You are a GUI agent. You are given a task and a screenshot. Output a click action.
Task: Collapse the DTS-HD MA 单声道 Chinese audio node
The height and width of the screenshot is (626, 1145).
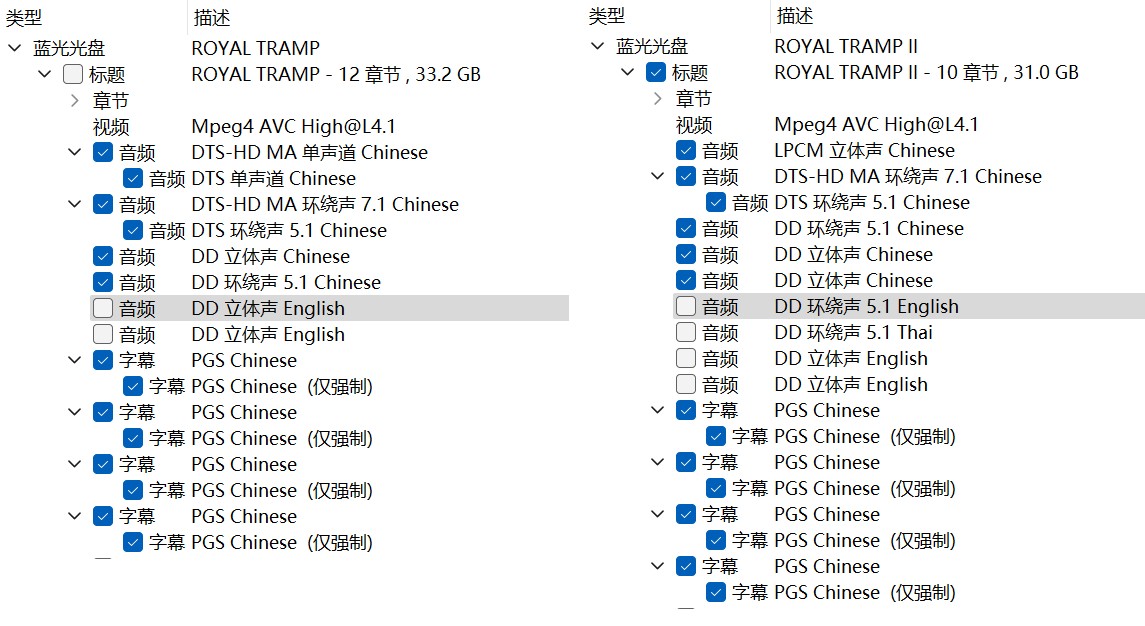click(x=74, y=152)
